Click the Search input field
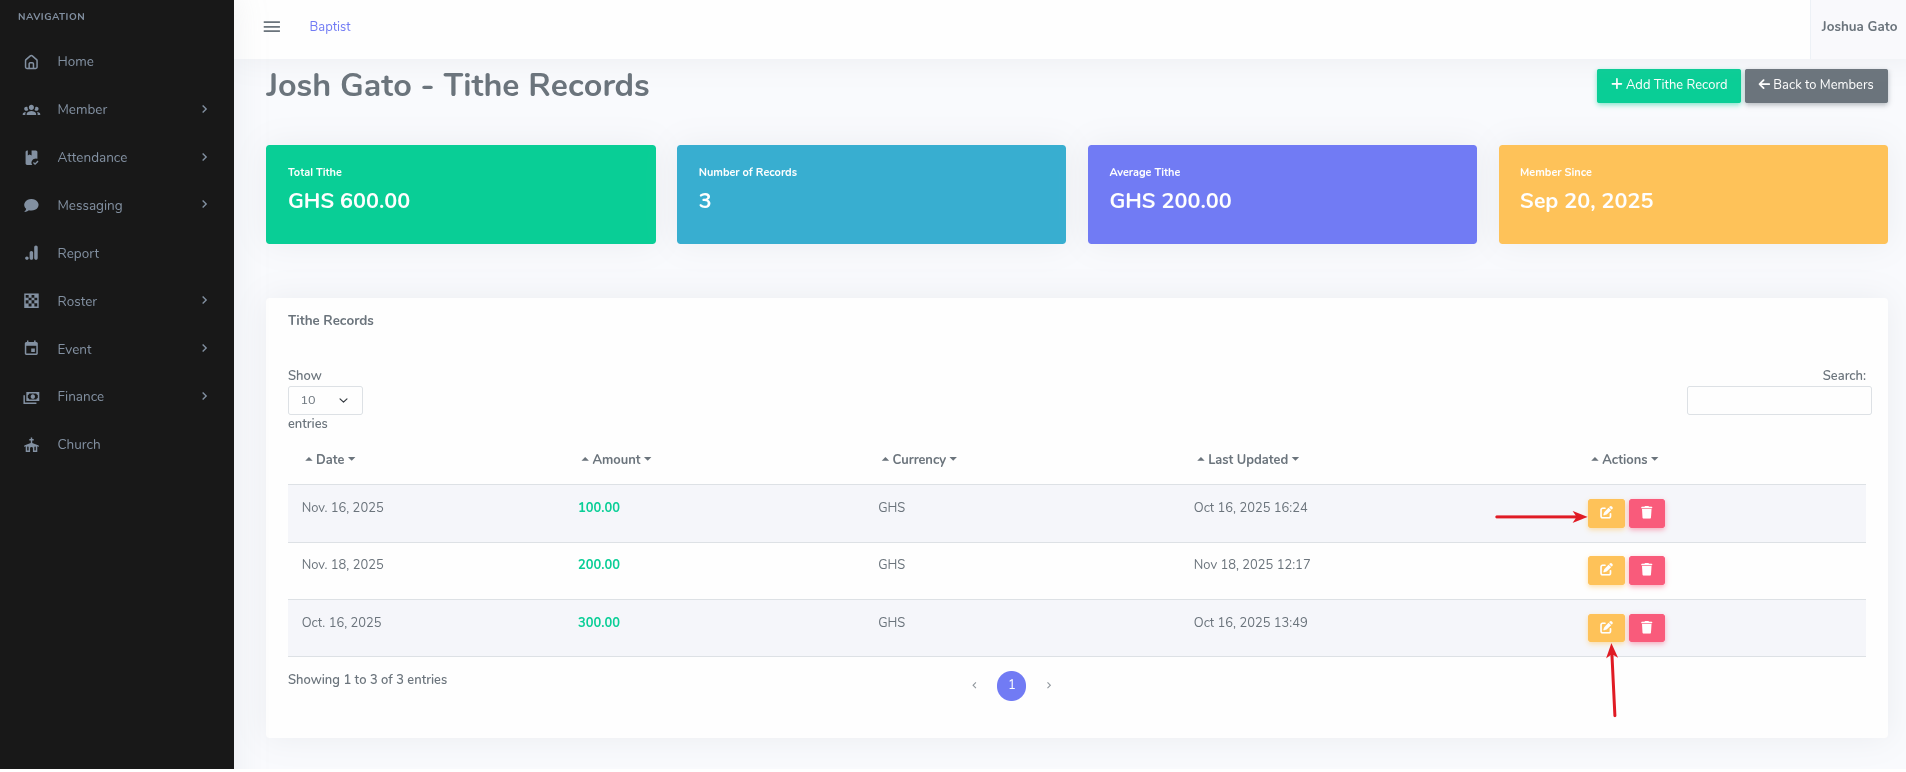Screen dimensions: 1906x772 click(x=1778, y=401)
